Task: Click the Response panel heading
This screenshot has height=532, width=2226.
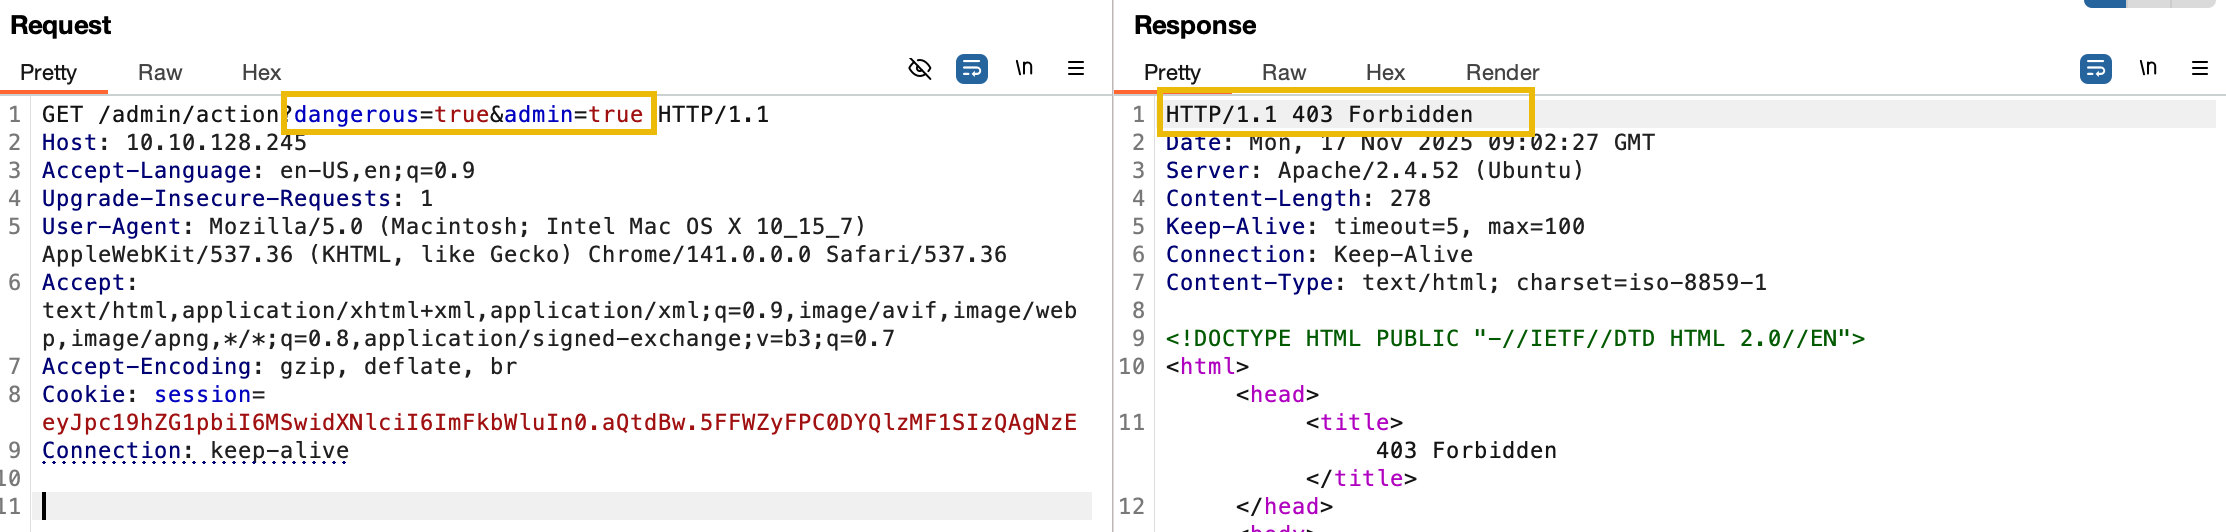Action: coord(1195,25)
